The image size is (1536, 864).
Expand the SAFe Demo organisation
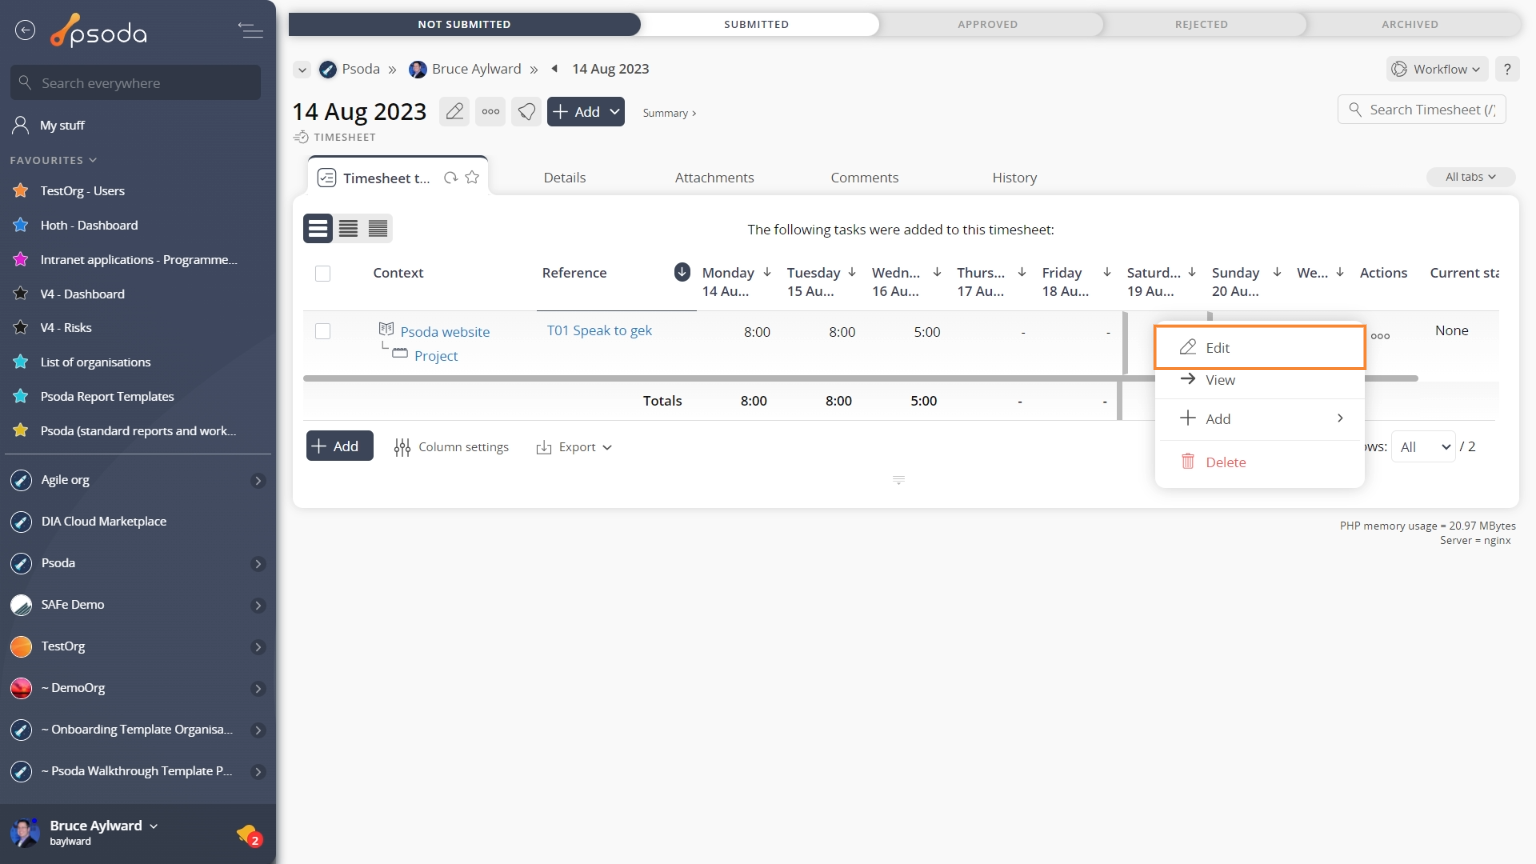[x=258, y=606]
